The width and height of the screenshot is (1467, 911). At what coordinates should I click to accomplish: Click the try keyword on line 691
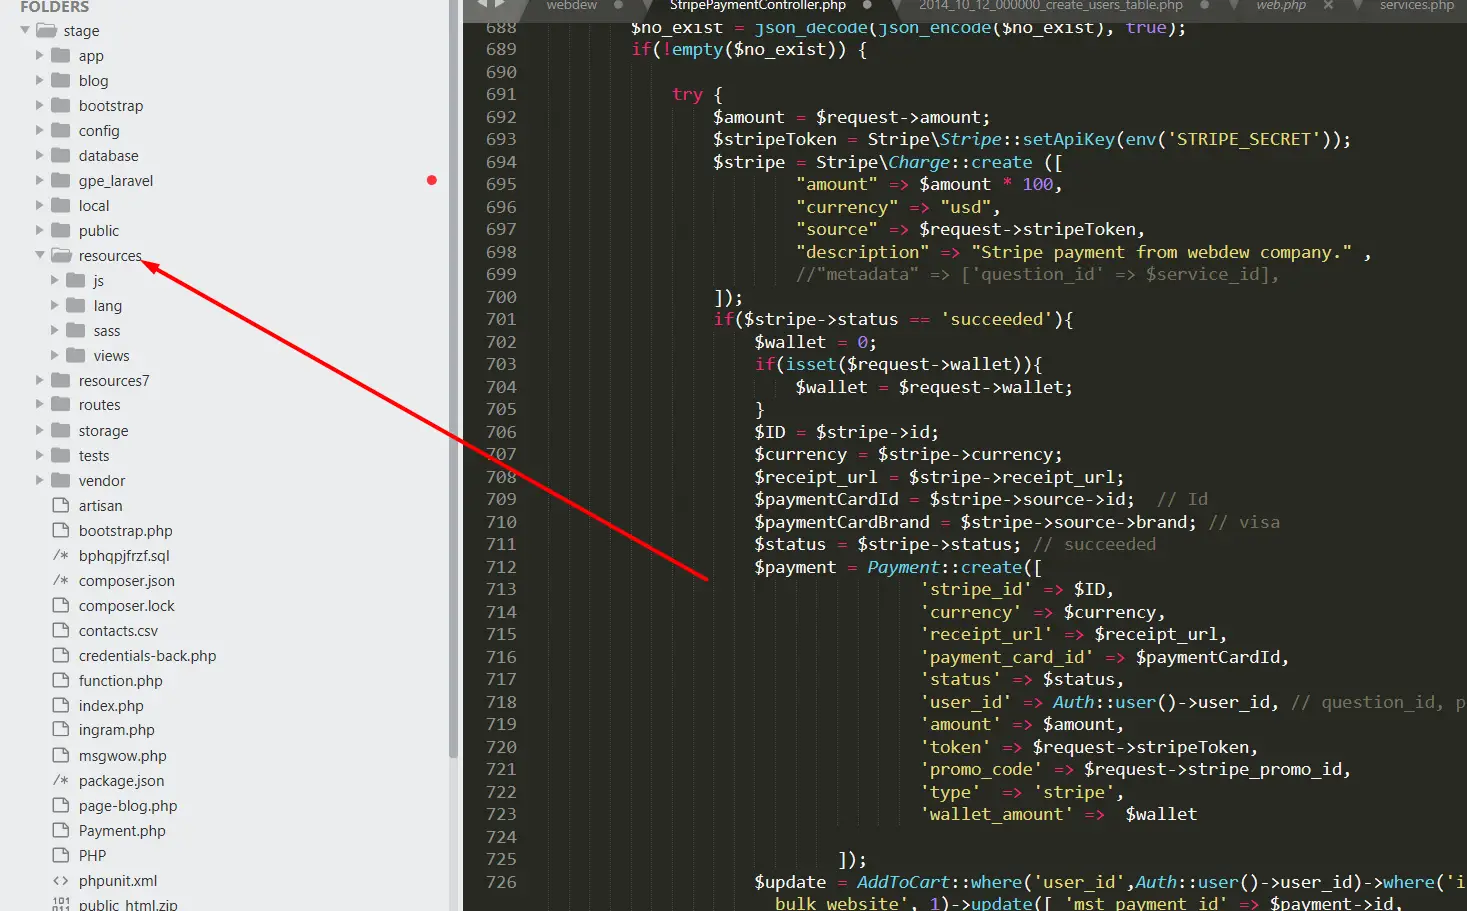[x=687, y=94]
